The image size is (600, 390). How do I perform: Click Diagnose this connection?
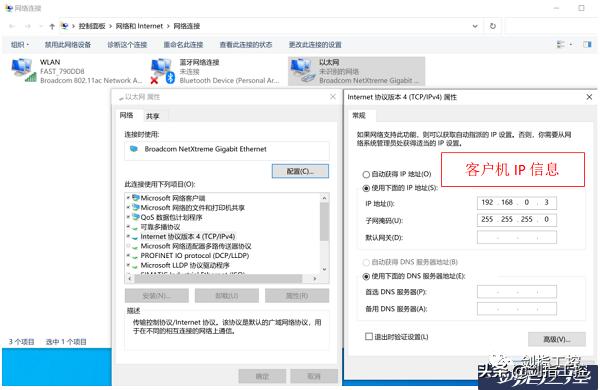click(x=127, y=44)
